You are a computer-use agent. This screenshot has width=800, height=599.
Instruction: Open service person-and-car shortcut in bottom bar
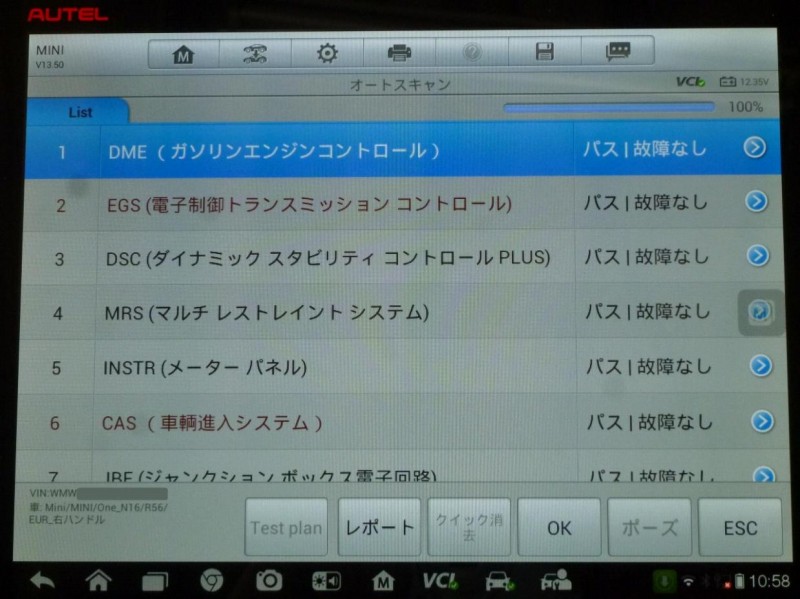coord(556,581)
